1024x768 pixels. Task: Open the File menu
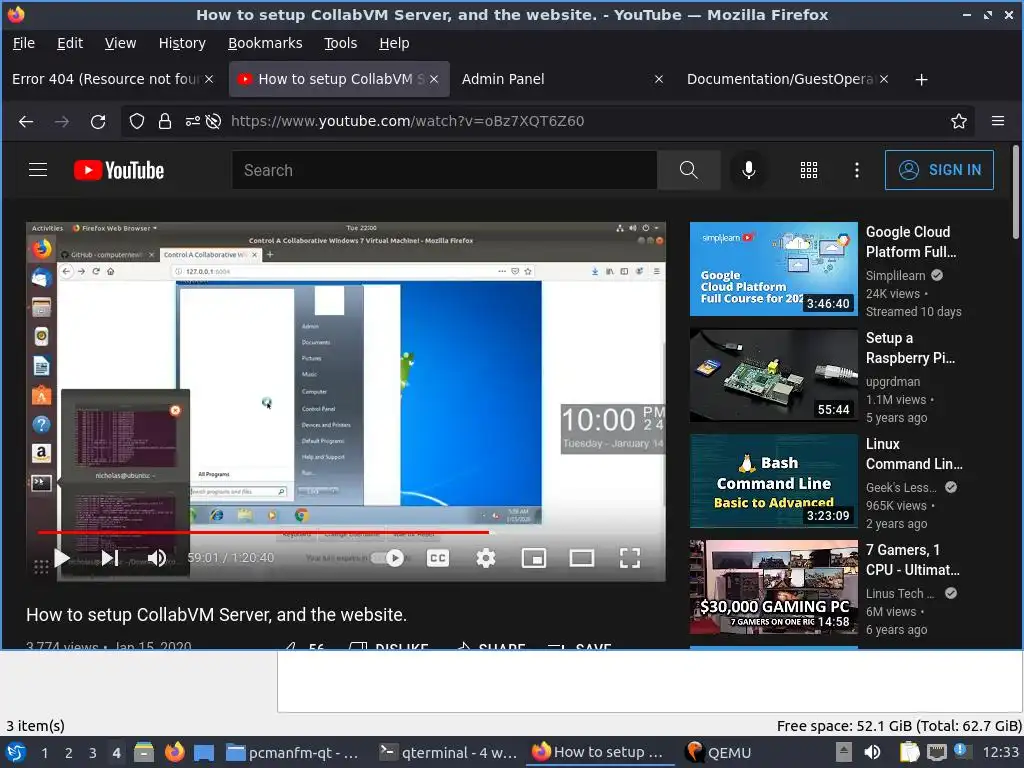coord(24,43)
